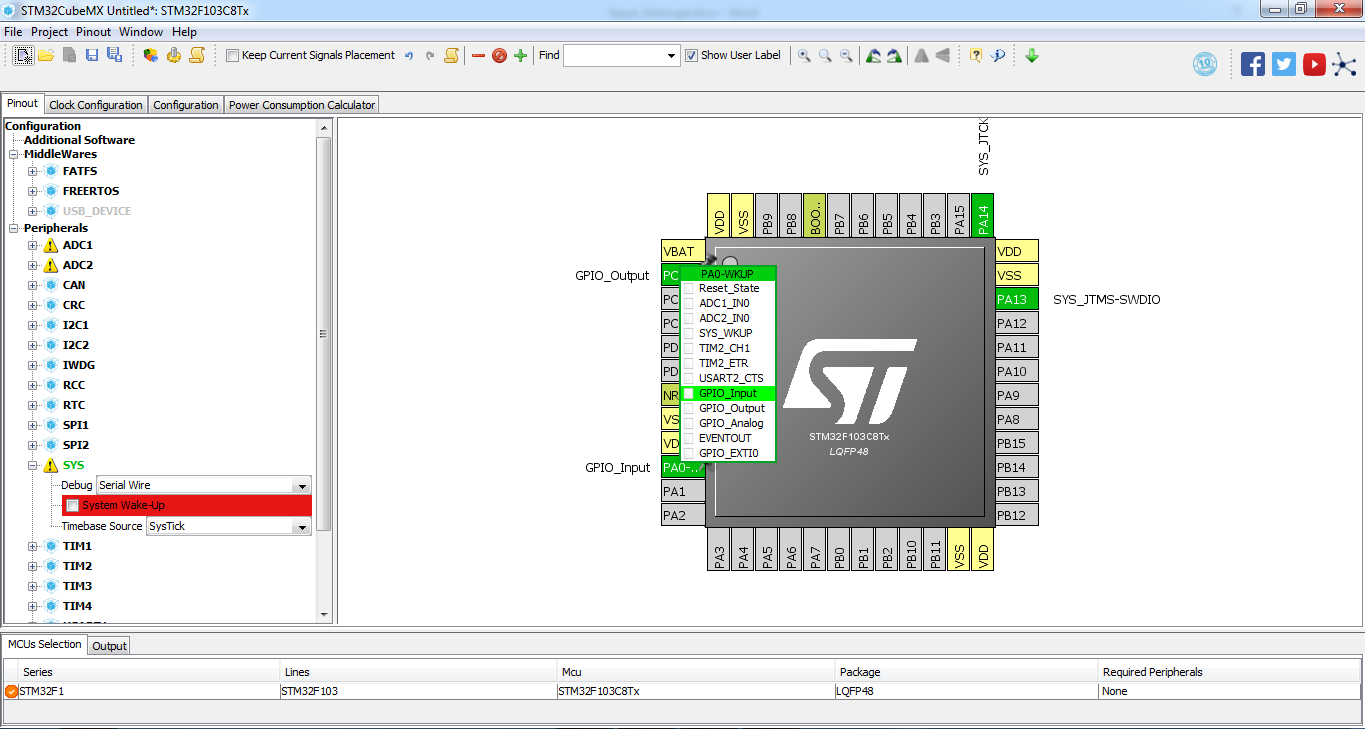
Task: Enable Keep Current Signals Placement checkbox
Action: 233,55
